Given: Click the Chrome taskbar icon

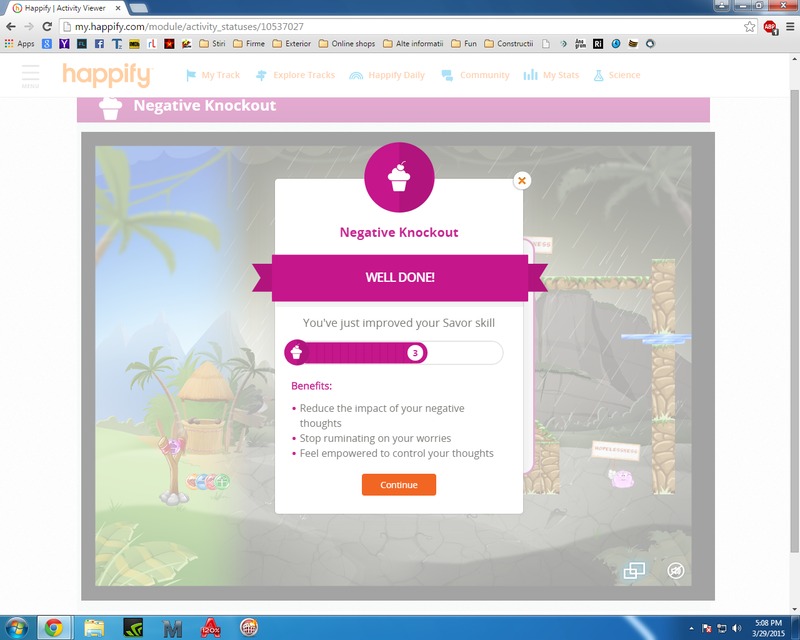Looking at the screenshot, I should click(x=54, y=627).
